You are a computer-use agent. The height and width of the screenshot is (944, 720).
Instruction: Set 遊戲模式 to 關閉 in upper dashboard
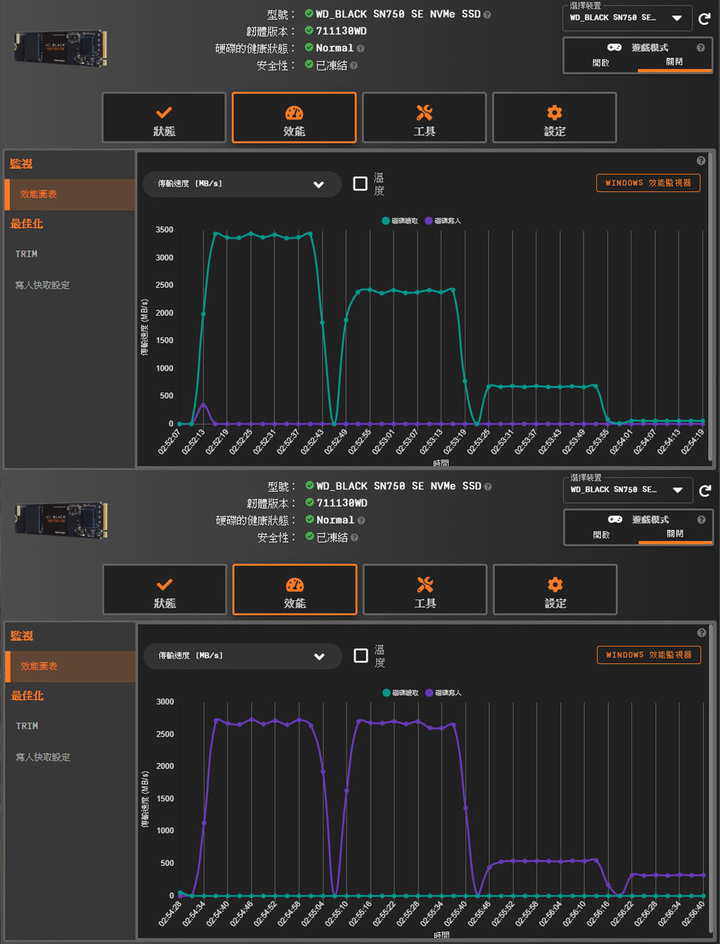(674, 63)
